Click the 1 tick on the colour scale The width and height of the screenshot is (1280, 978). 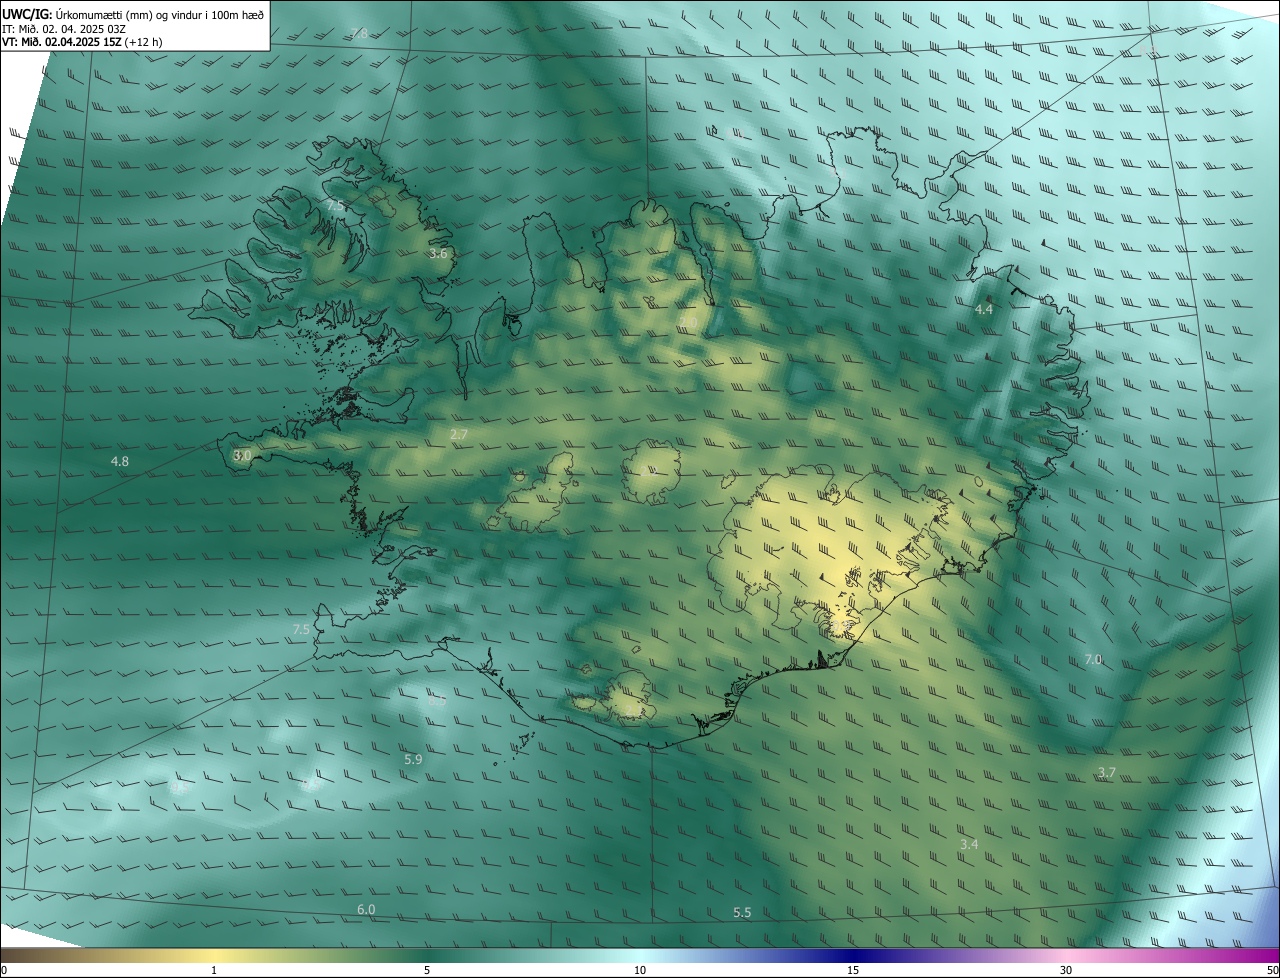(214, 970)
